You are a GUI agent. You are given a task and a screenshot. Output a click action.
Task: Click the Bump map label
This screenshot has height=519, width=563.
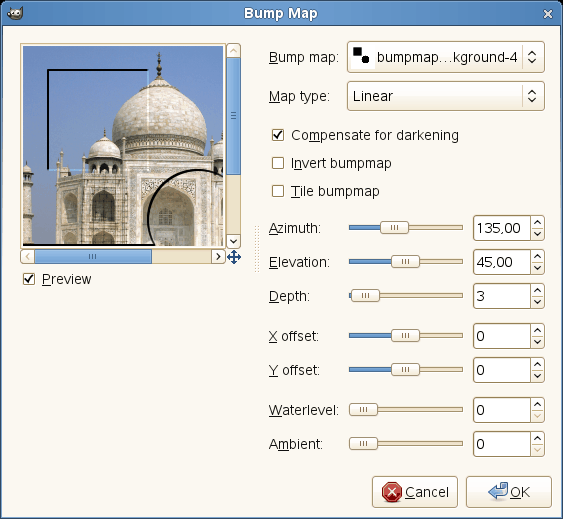304,57
